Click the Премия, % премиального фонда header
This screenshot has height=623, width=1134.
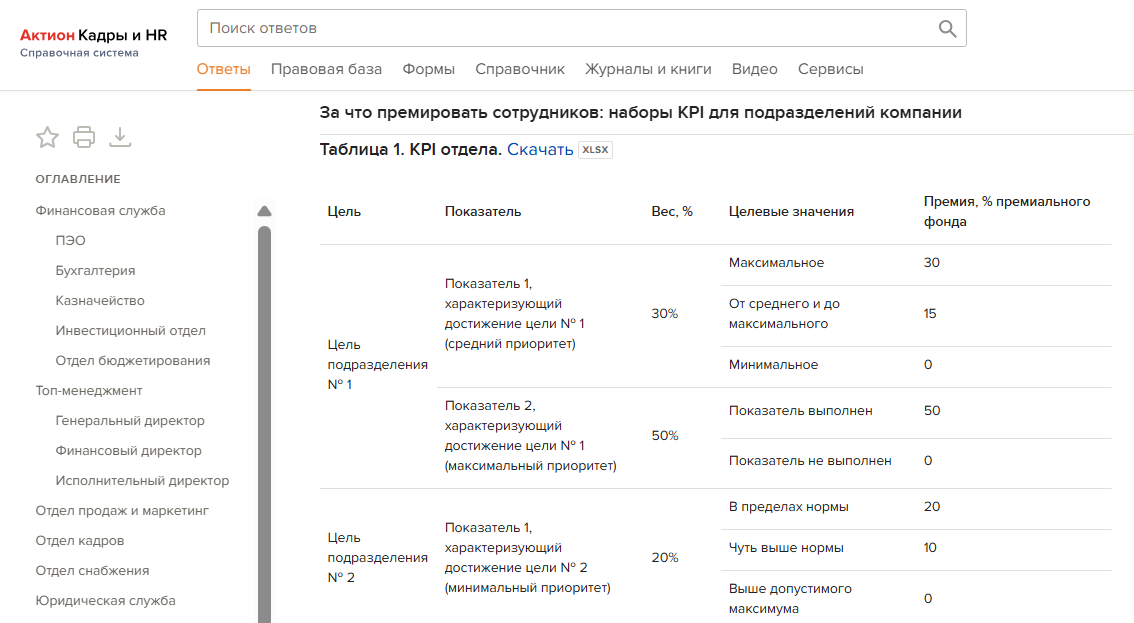point(1007,211)
